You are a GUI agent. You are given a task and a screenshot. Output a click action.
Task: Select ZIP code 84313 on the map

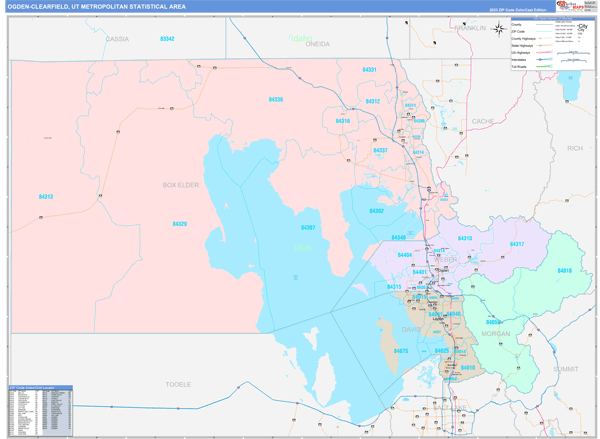pyautogui.click(x=46, y=197)
